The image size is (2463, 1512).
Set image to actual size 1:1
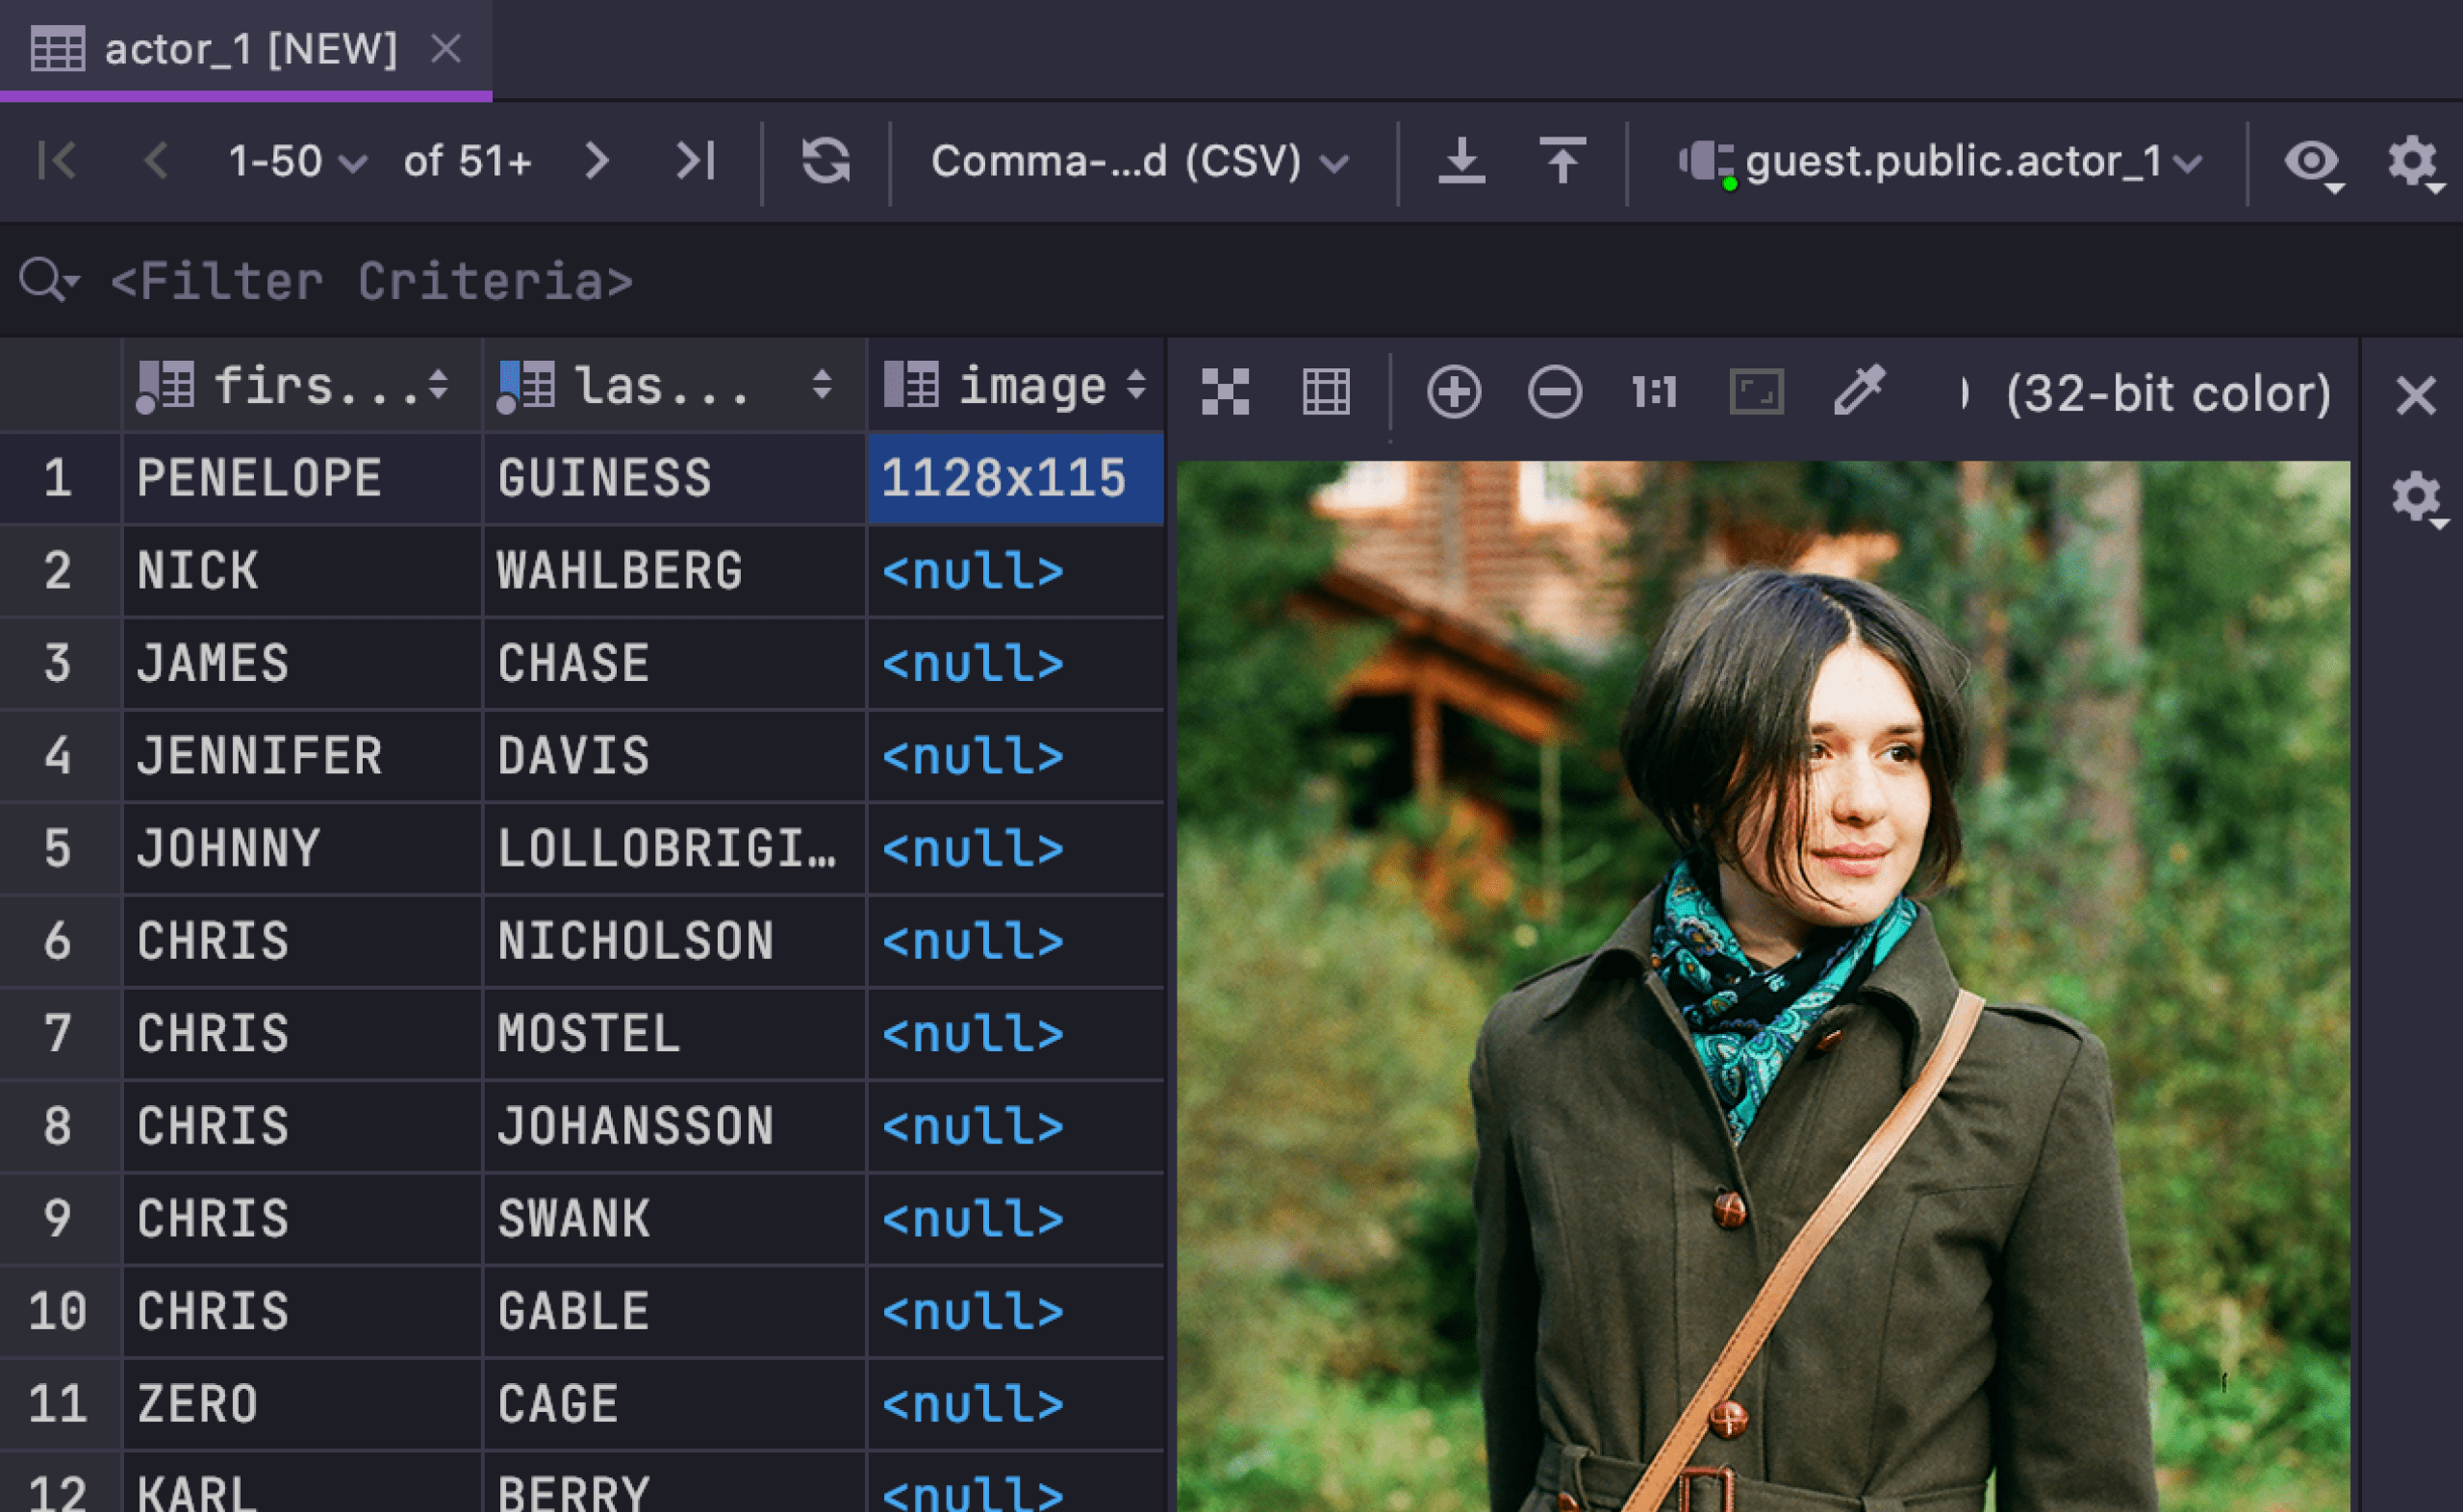(1654, 392)
